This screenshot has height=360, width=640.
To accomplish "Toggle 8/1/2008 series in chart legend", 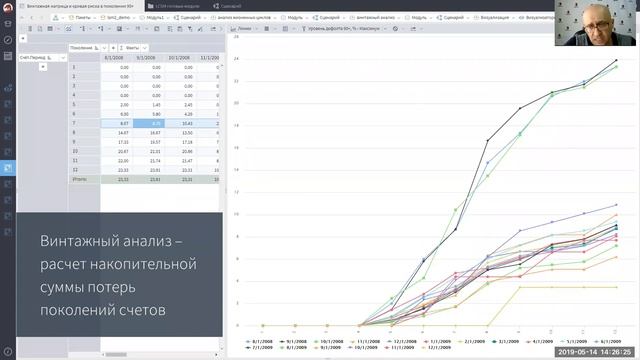I will (x=259, y=341).
